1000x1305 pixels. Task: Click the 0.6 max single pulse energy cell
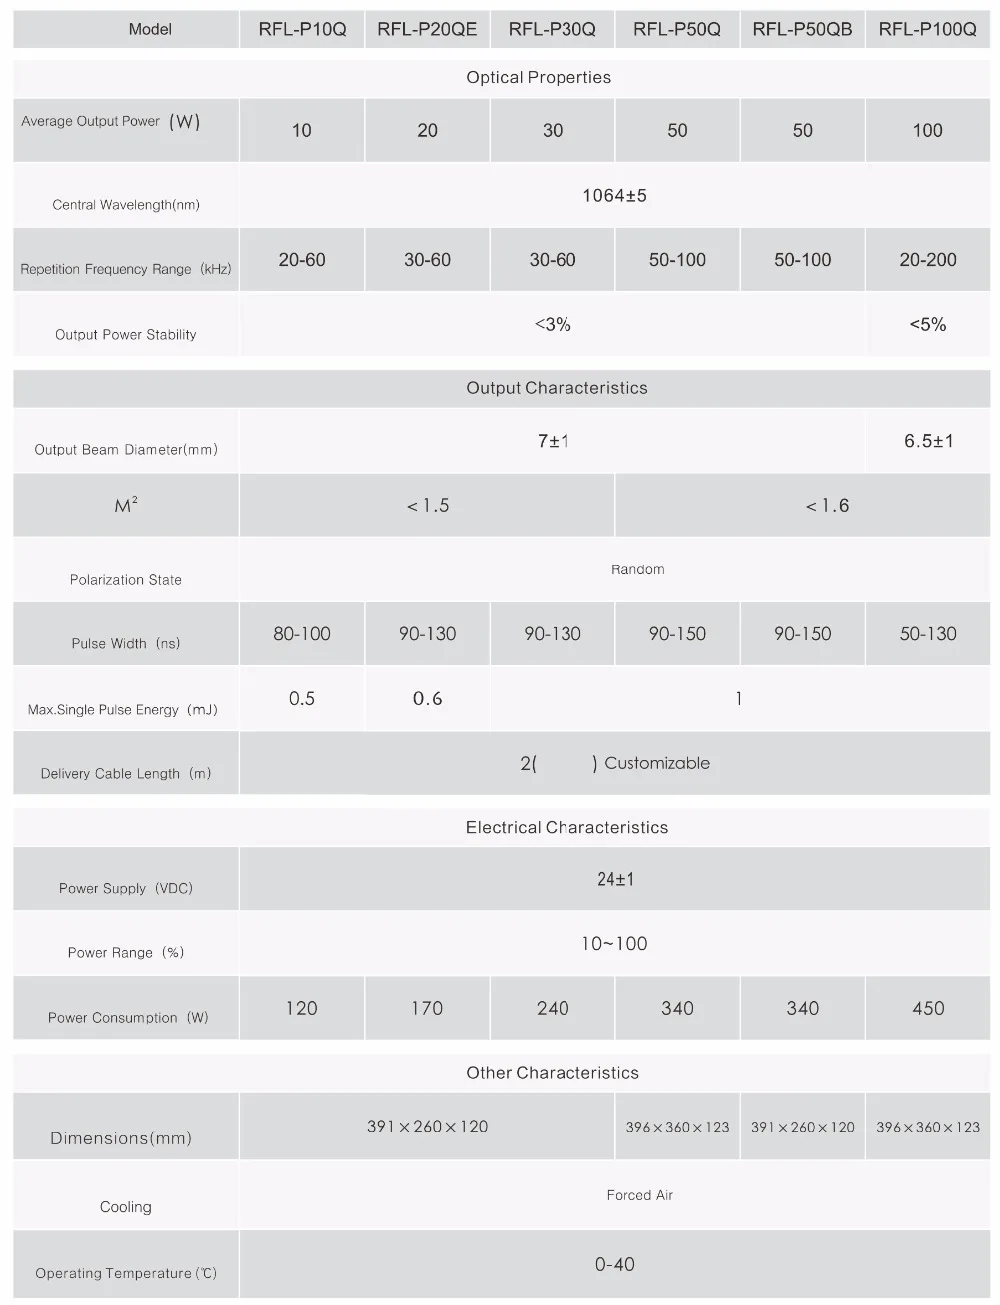[x=427, y=698]
